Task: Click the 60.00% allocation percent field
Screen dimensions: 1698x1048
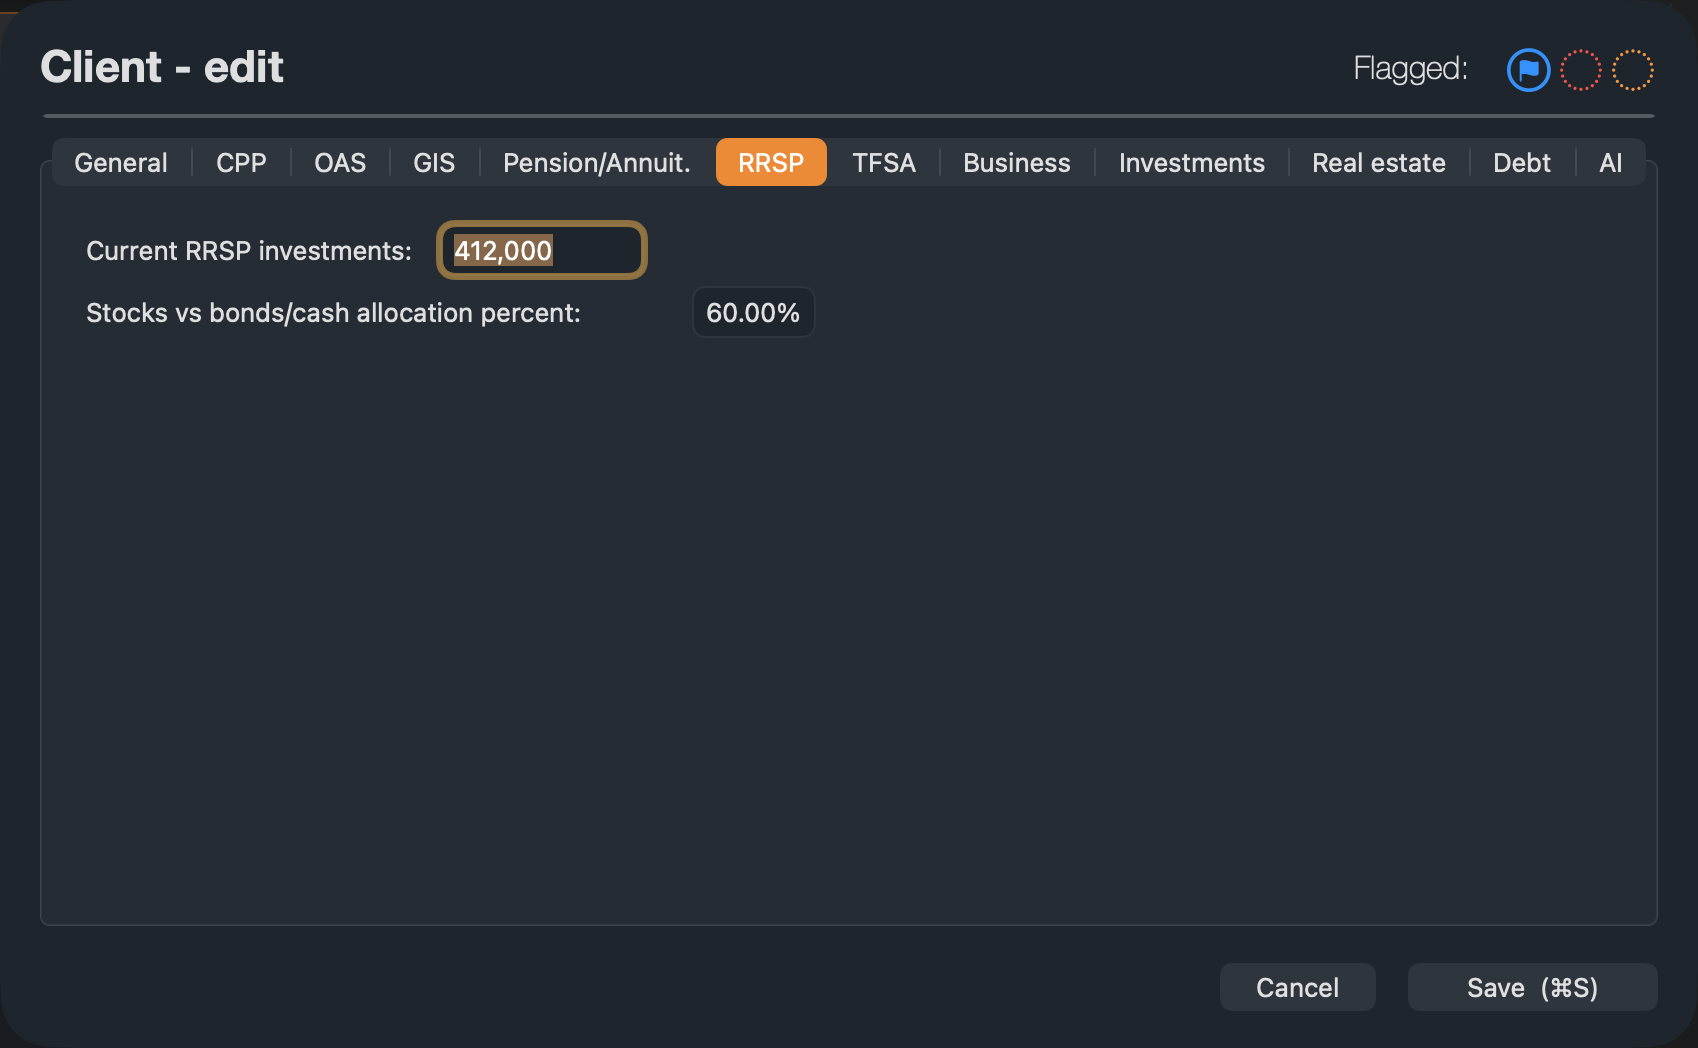Action: tap(753, 313)
